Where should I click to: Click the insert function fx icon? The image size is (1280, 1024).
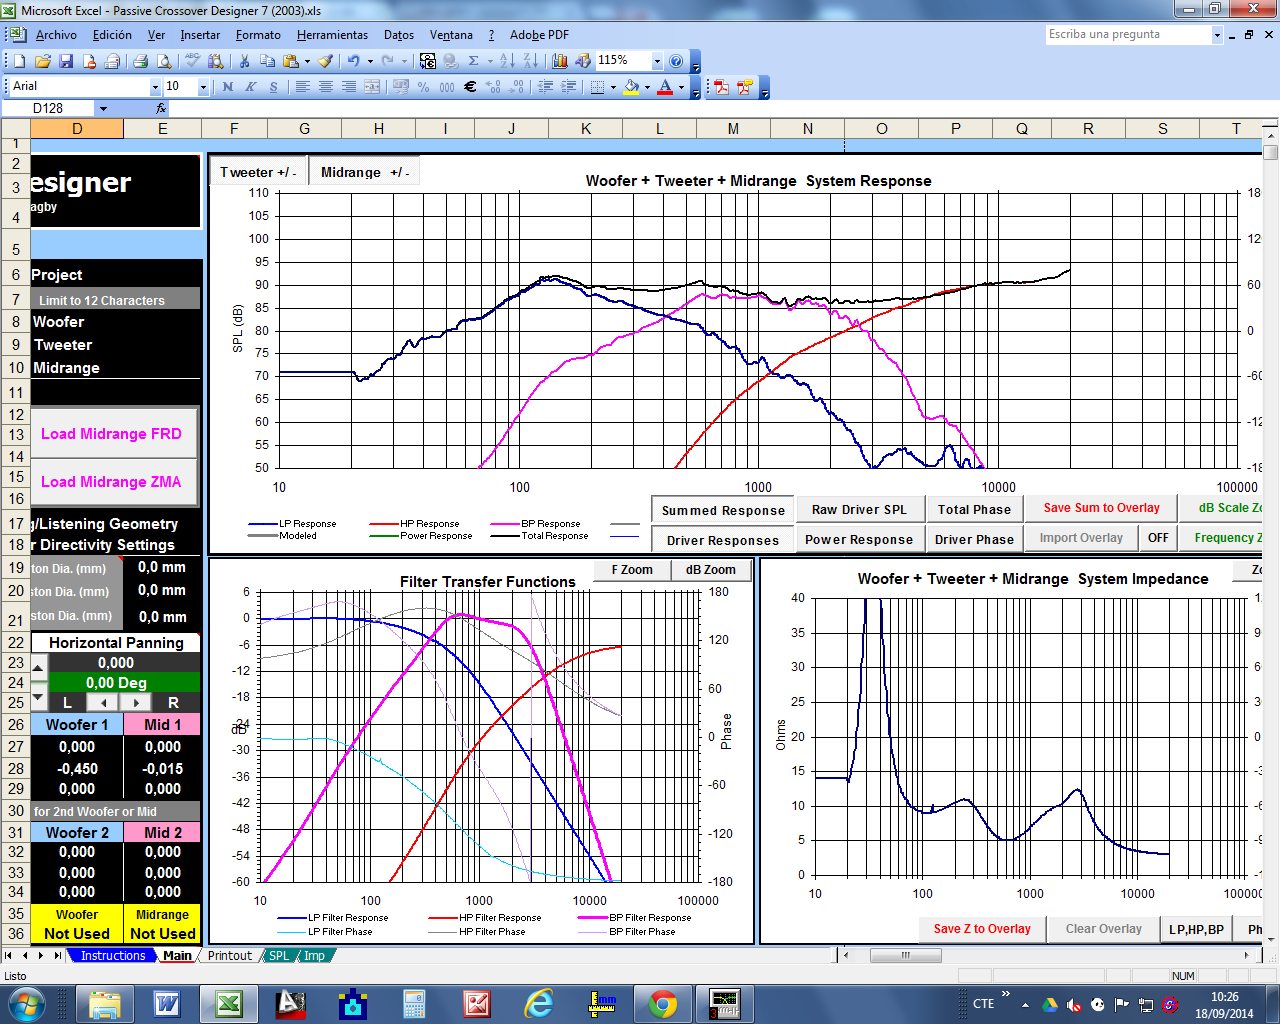click(x=161, y=108)
